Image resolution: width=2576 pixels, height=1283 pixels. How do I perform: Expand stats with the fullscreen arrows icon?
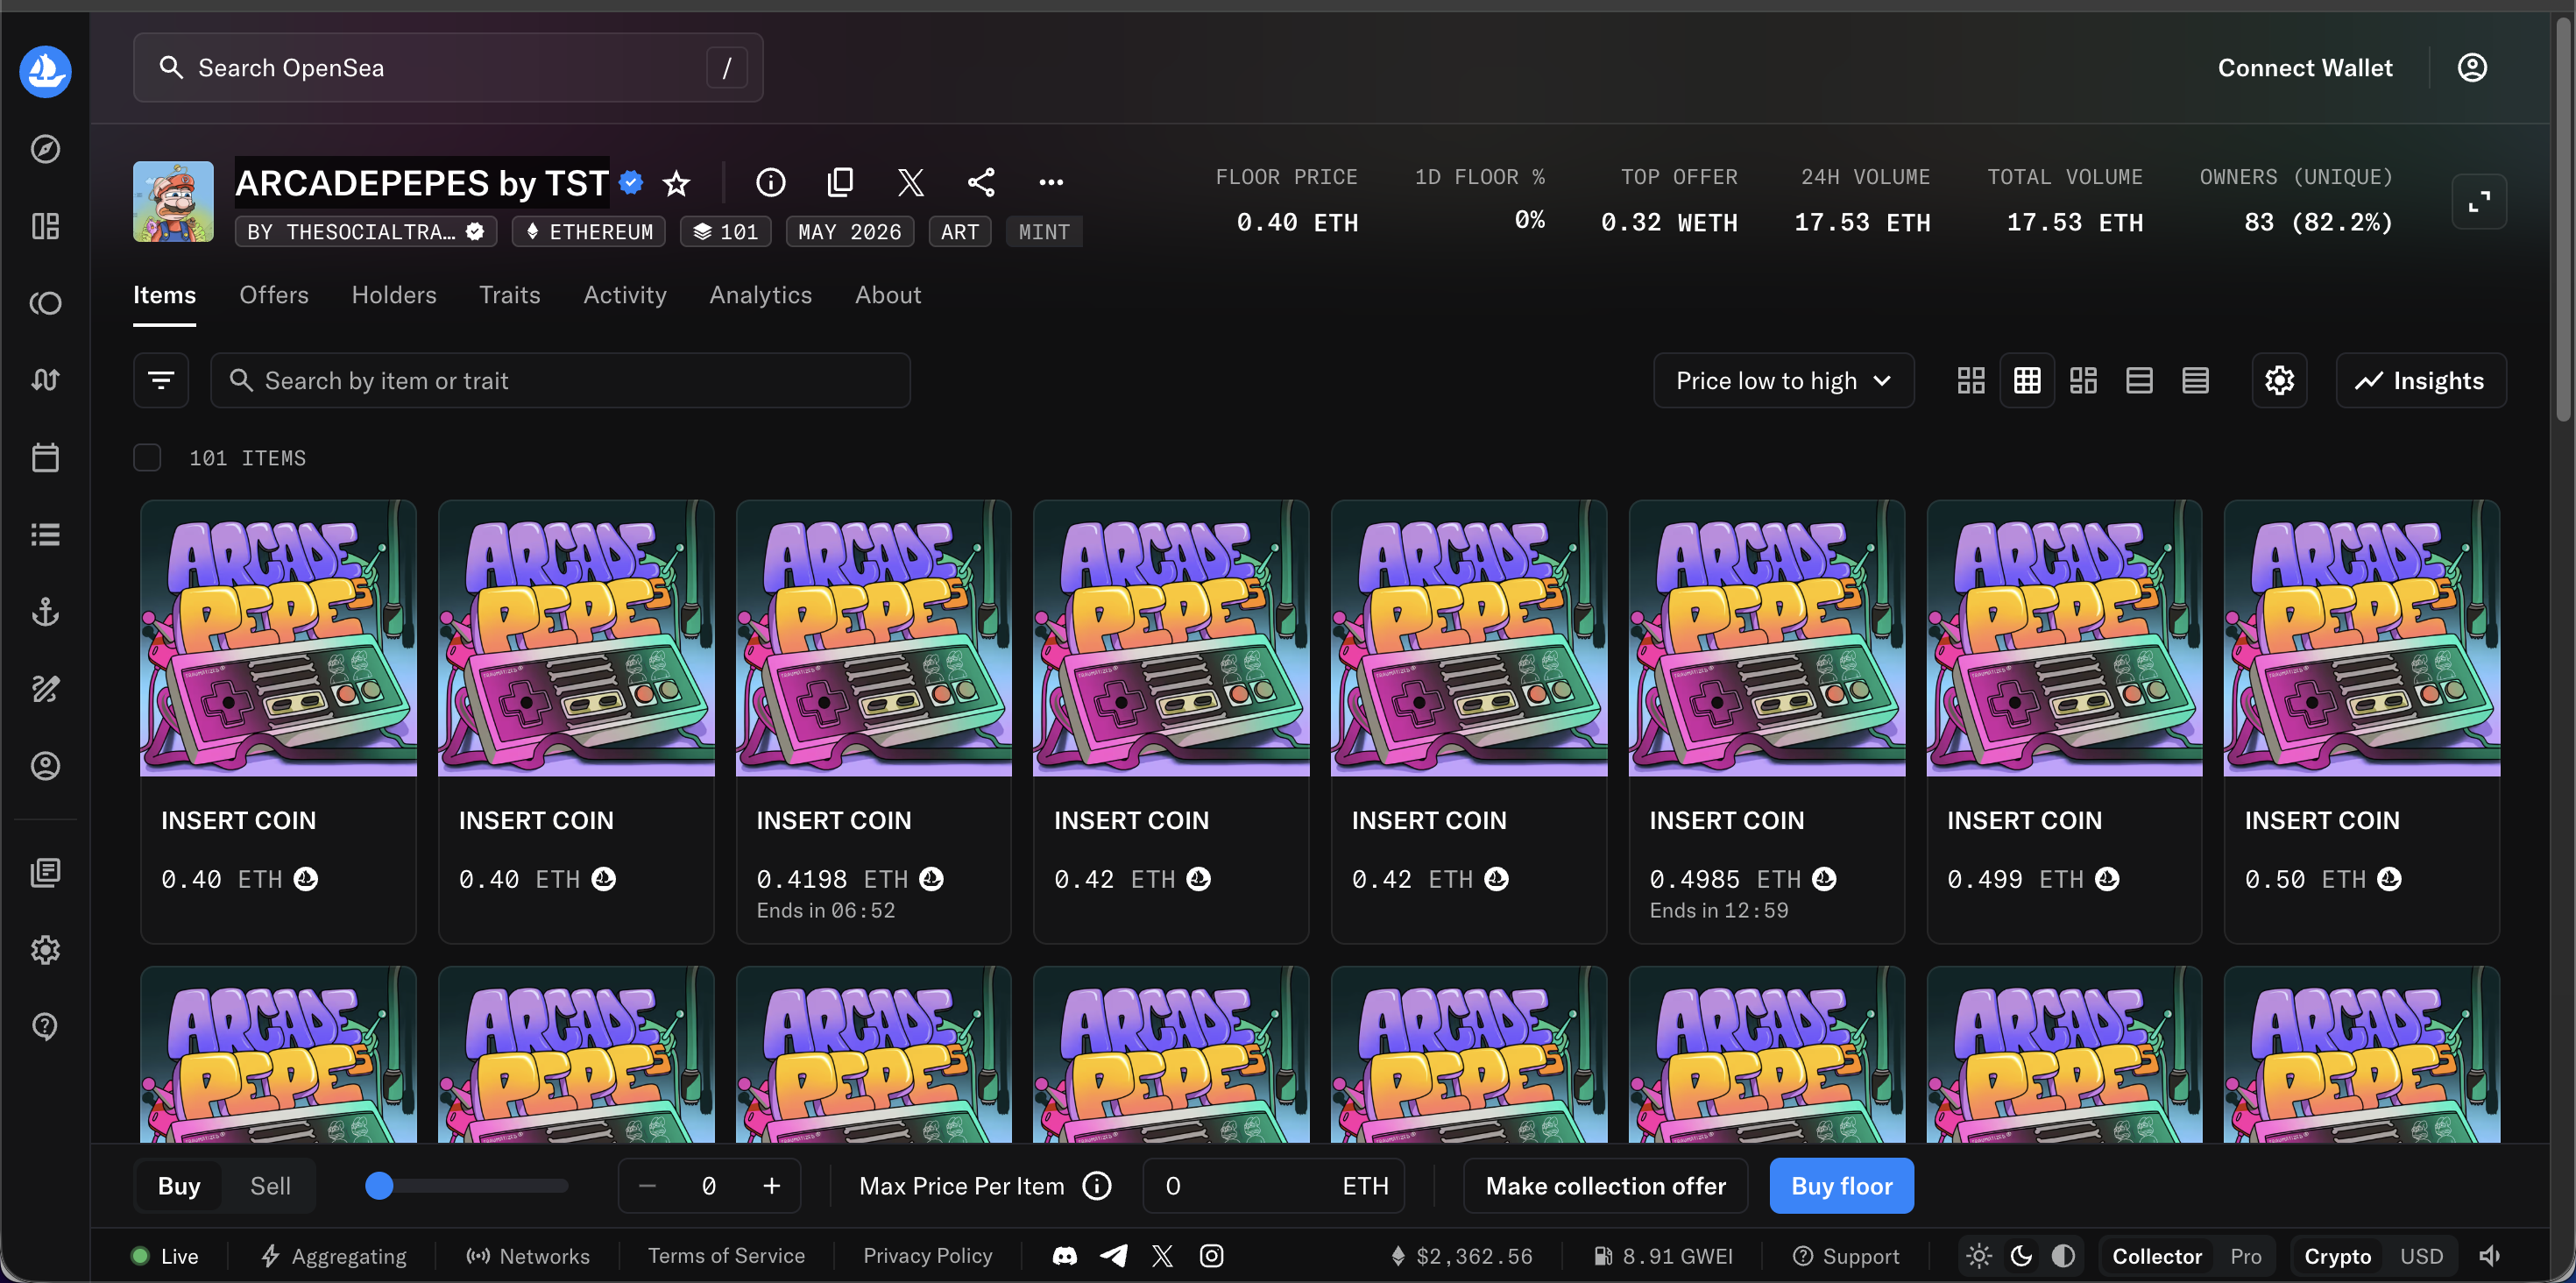[x=2479, y=202]
